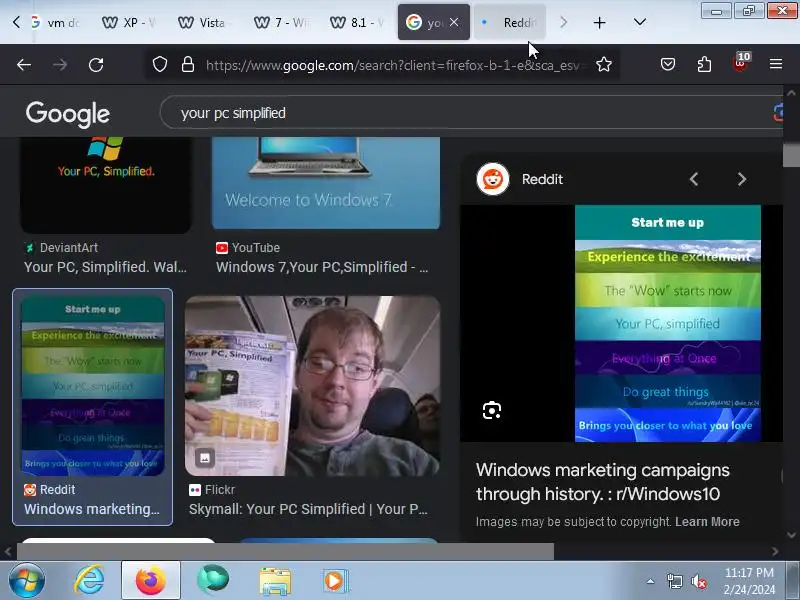This screenshot has width=800, height=600.
Task: Open the taskbar clock 11:17 PM
Action: click(749, 581)
